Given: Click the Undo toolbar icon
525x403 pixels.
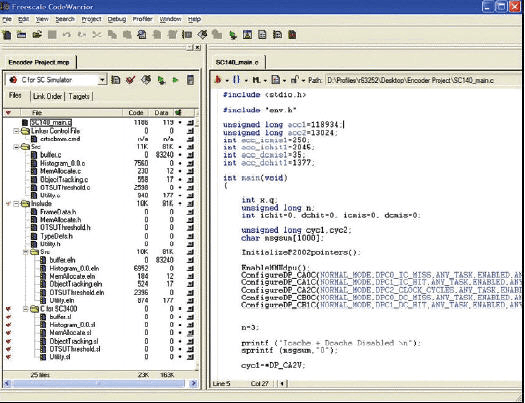Looking at the screenshot, I should coord(67,35).
